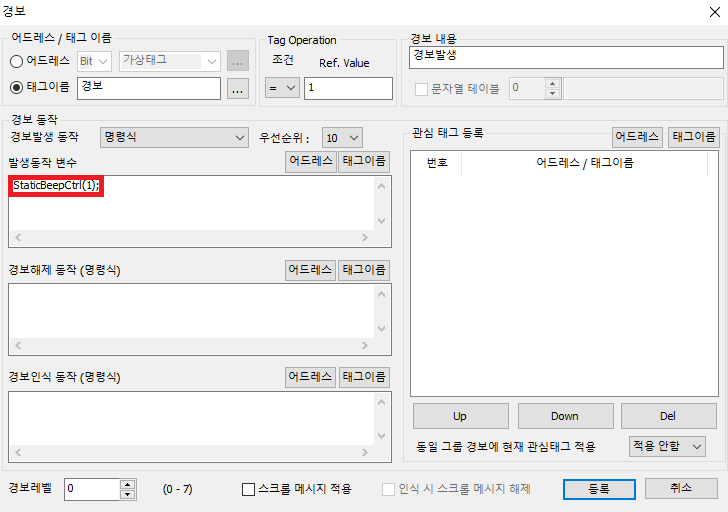Click the 경보레벨 input field
Viewport: 728px width, 512px height.
[92, 489]
